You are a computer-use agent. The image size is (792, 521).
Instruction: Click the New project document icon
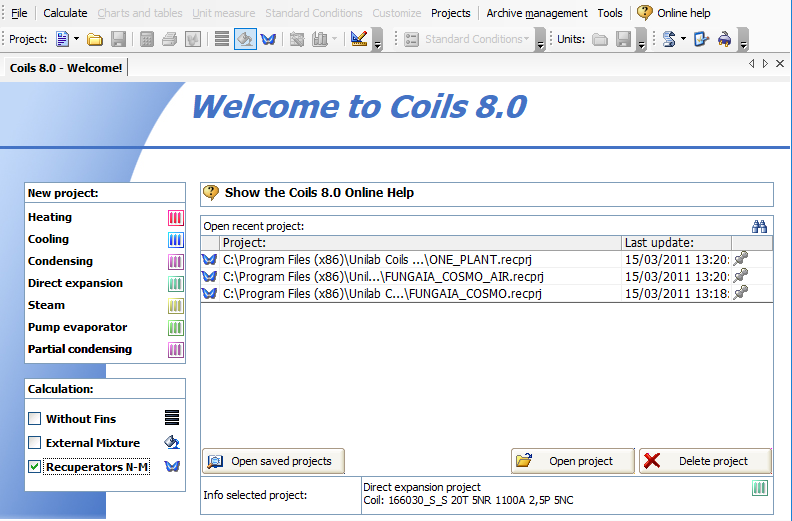pos(62,39)
